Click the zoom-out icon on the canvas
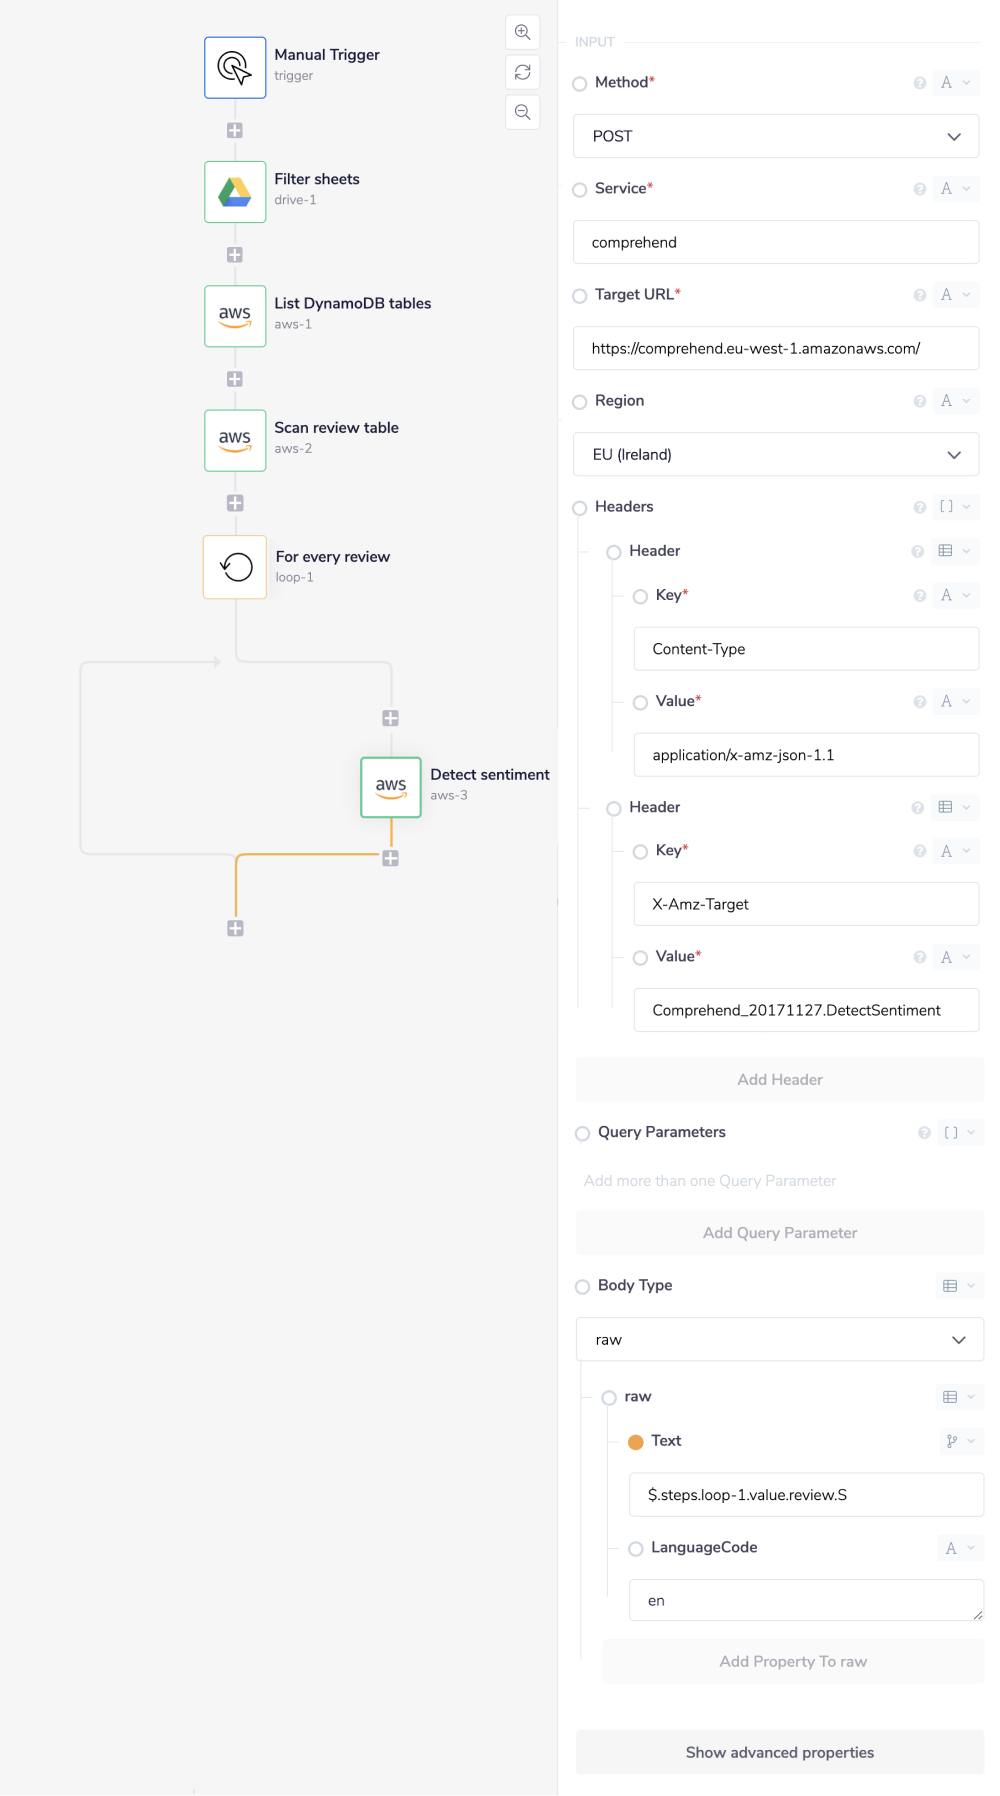Viewport: 1000px width, 1796px height. point(521,112)
